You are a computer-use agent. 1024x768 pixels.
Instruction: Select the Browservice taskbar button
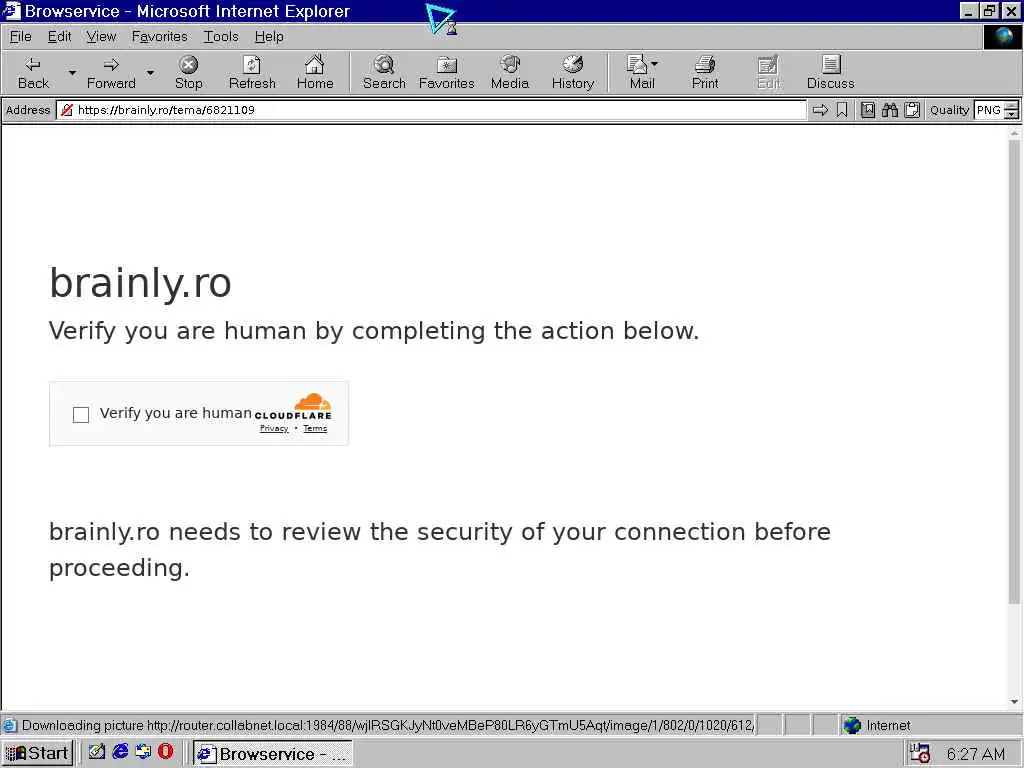tap(273, 754)
